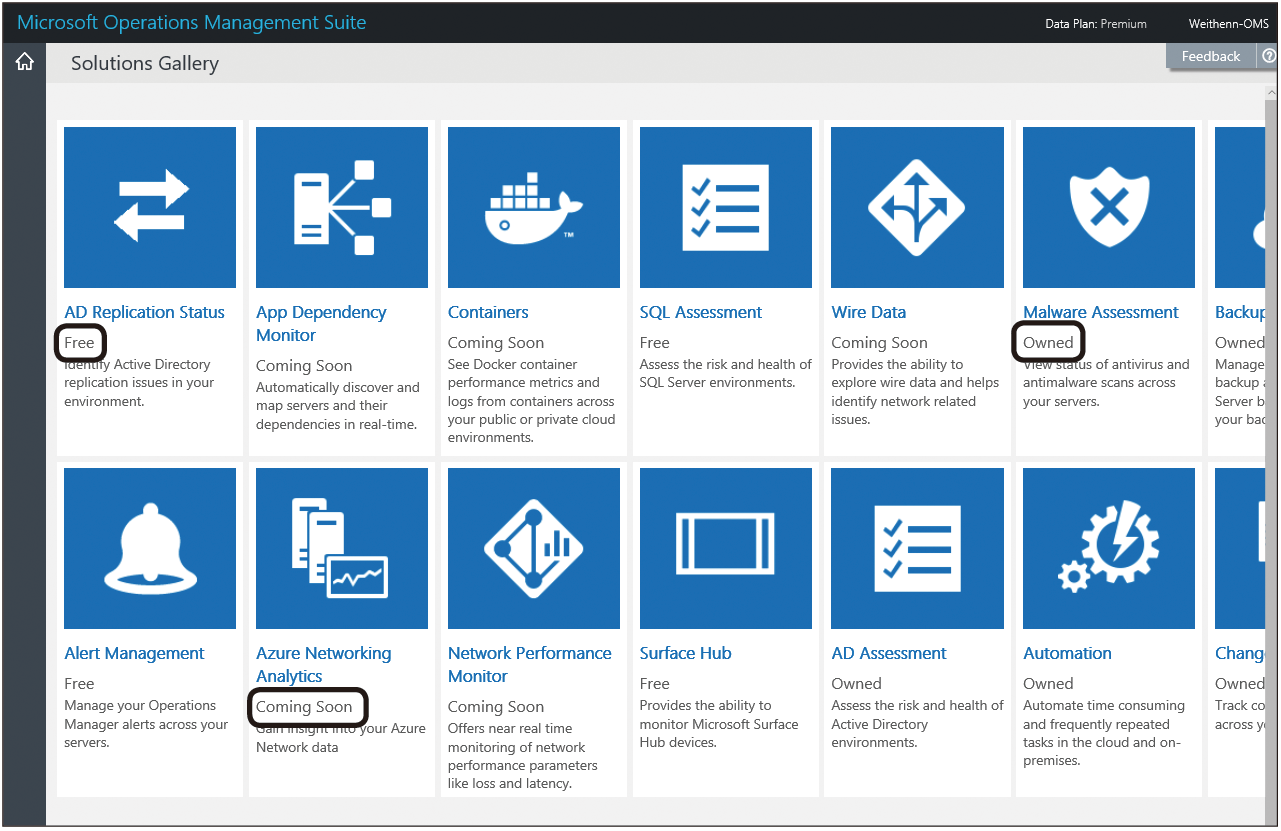The image size is (1281, 831).
Task: Click the Alert Management bell tile icon
Action: click(150, 548)
